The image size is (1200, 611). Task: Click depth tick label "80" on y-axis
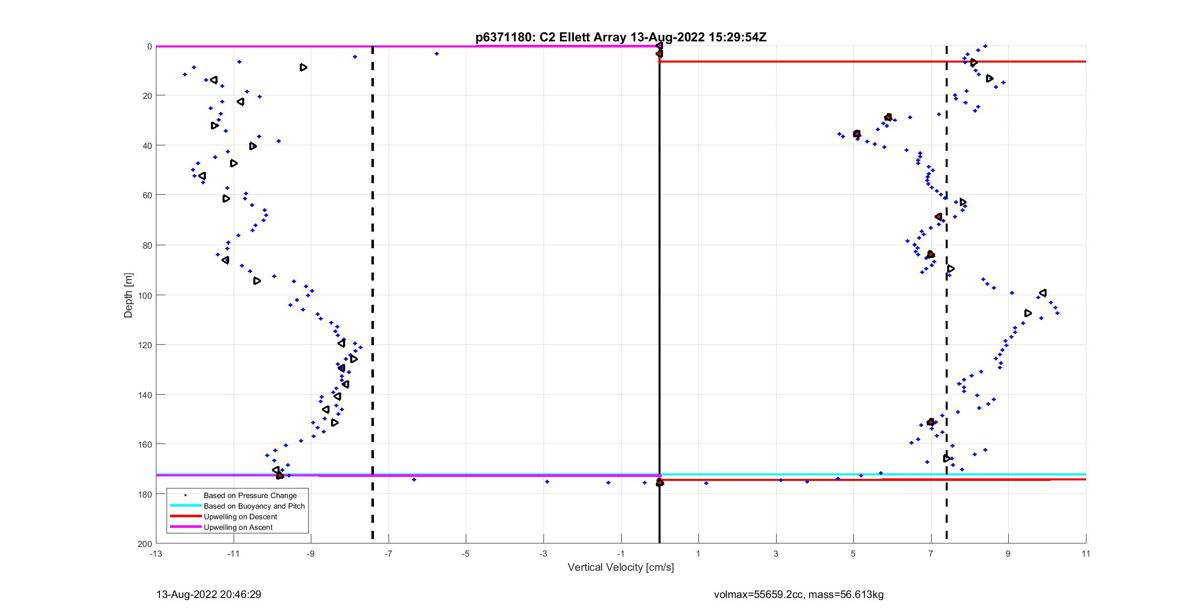146,245
